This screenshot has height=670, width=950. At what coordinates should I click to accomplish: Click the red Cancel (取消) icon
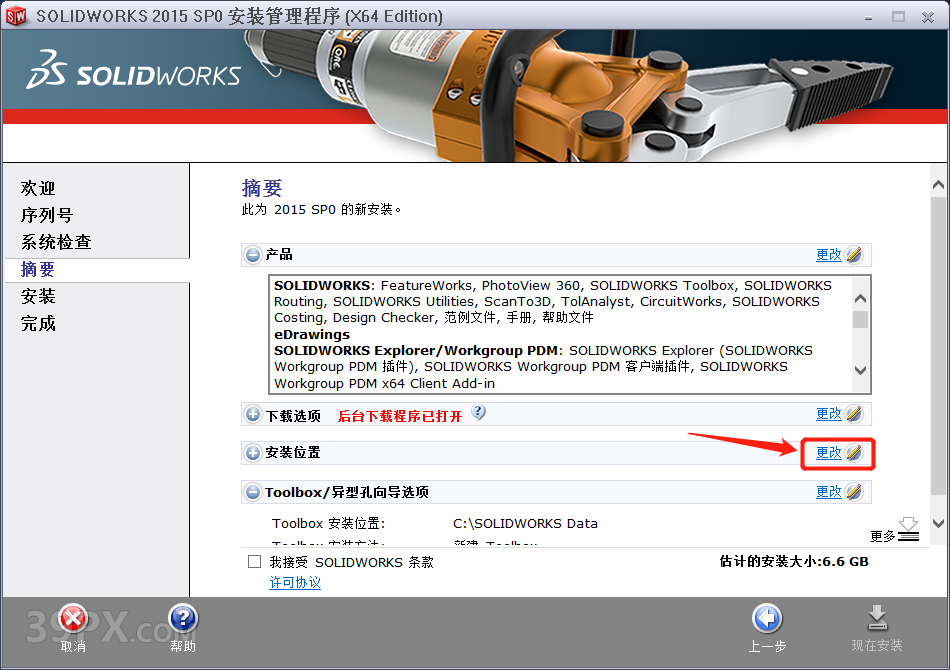point(73,618)
